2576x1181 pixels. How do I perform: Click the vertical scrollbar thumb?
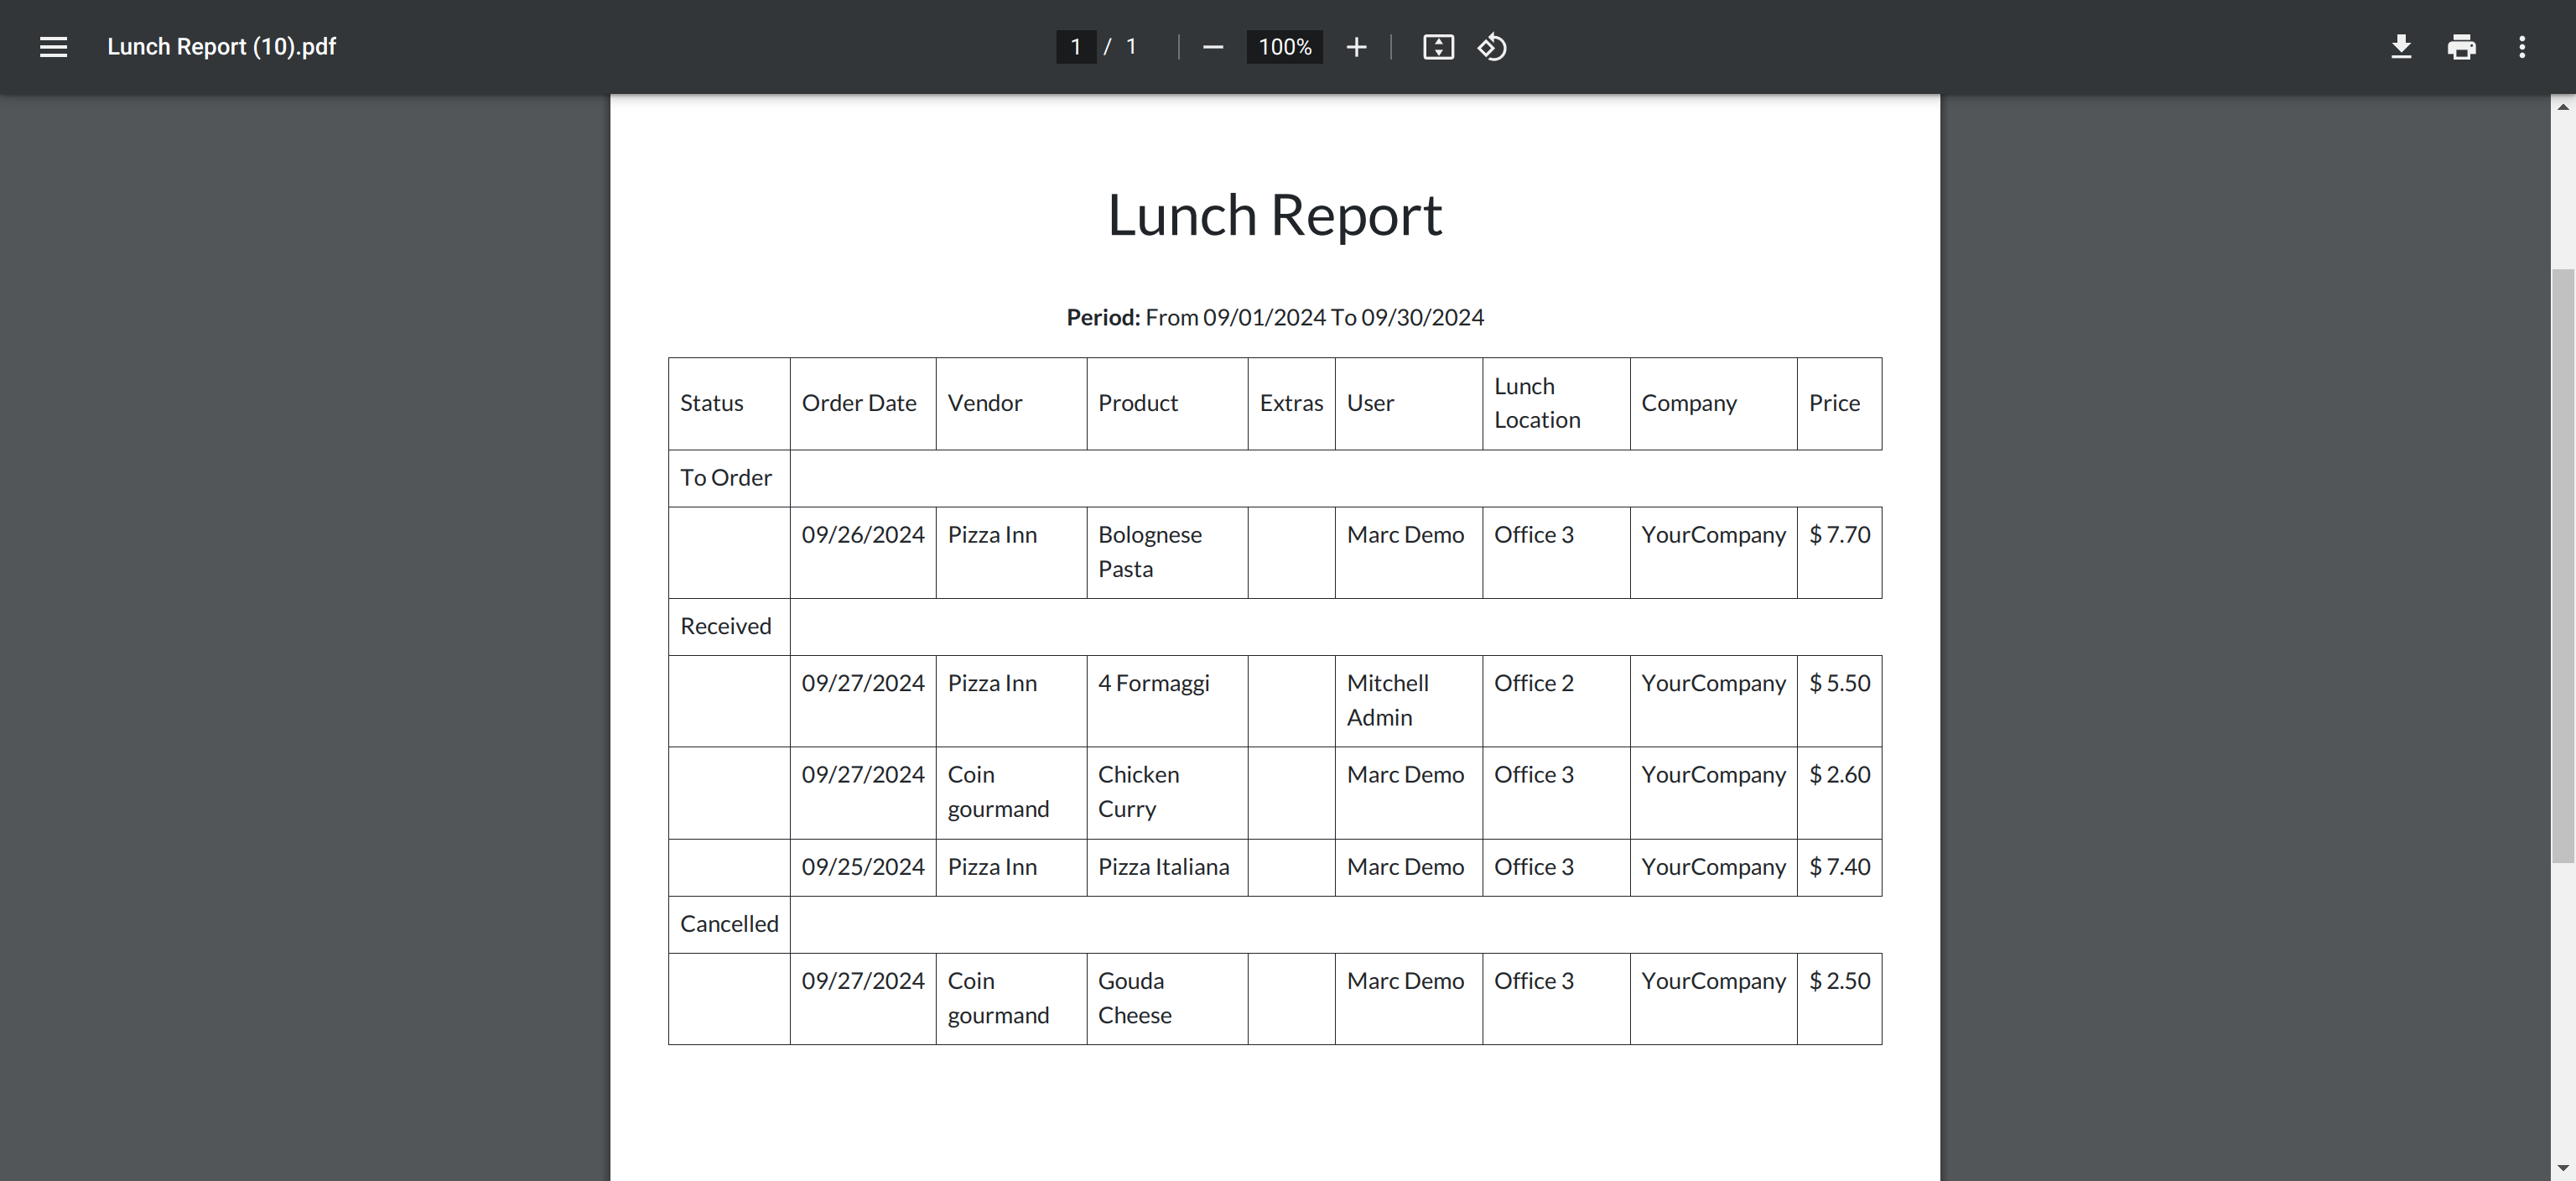point(2562,560)
